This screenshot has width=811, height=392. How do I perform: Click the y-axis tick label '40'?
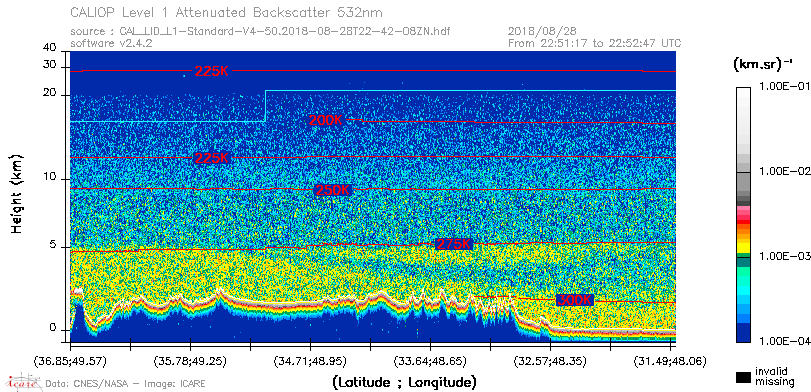50,48
